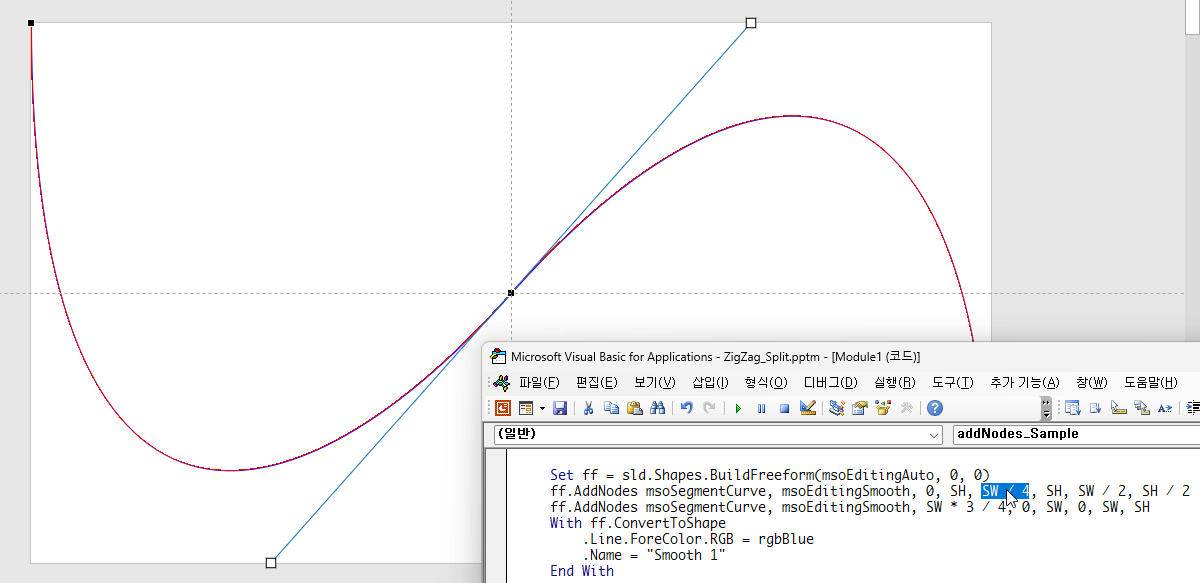Open the Object Browser icon

[x=883, y=408]
